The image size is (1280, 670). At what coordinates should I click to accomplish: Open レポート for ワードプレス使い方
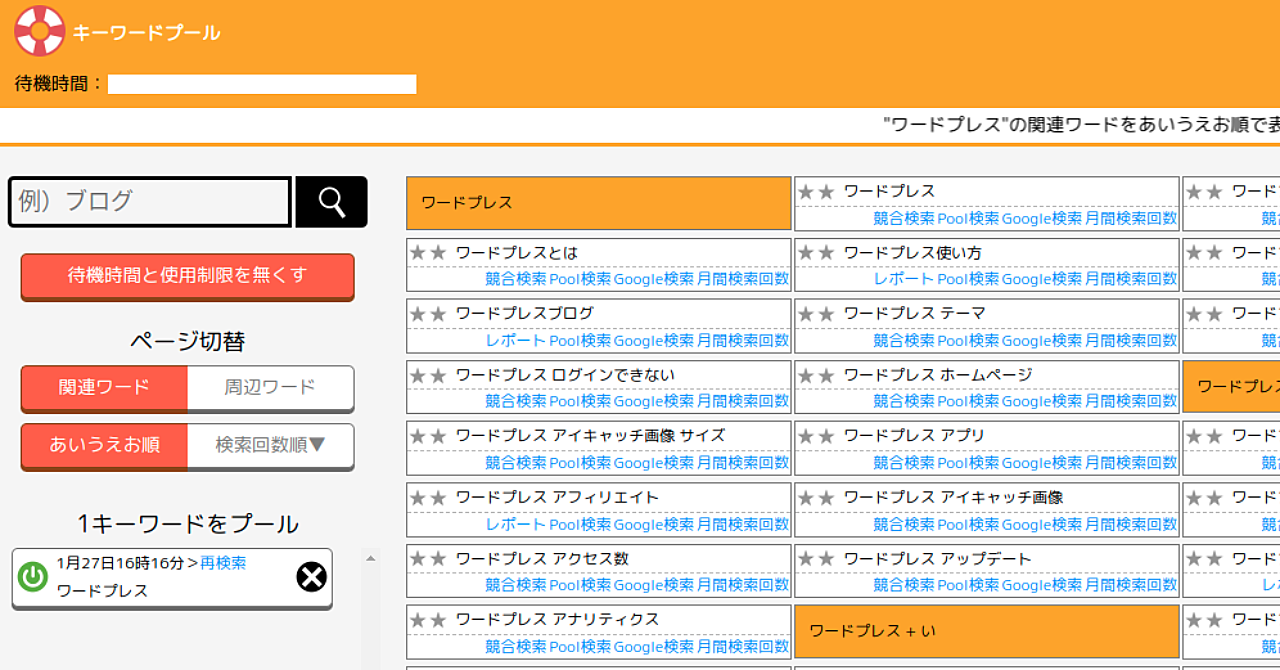point(904,279)
